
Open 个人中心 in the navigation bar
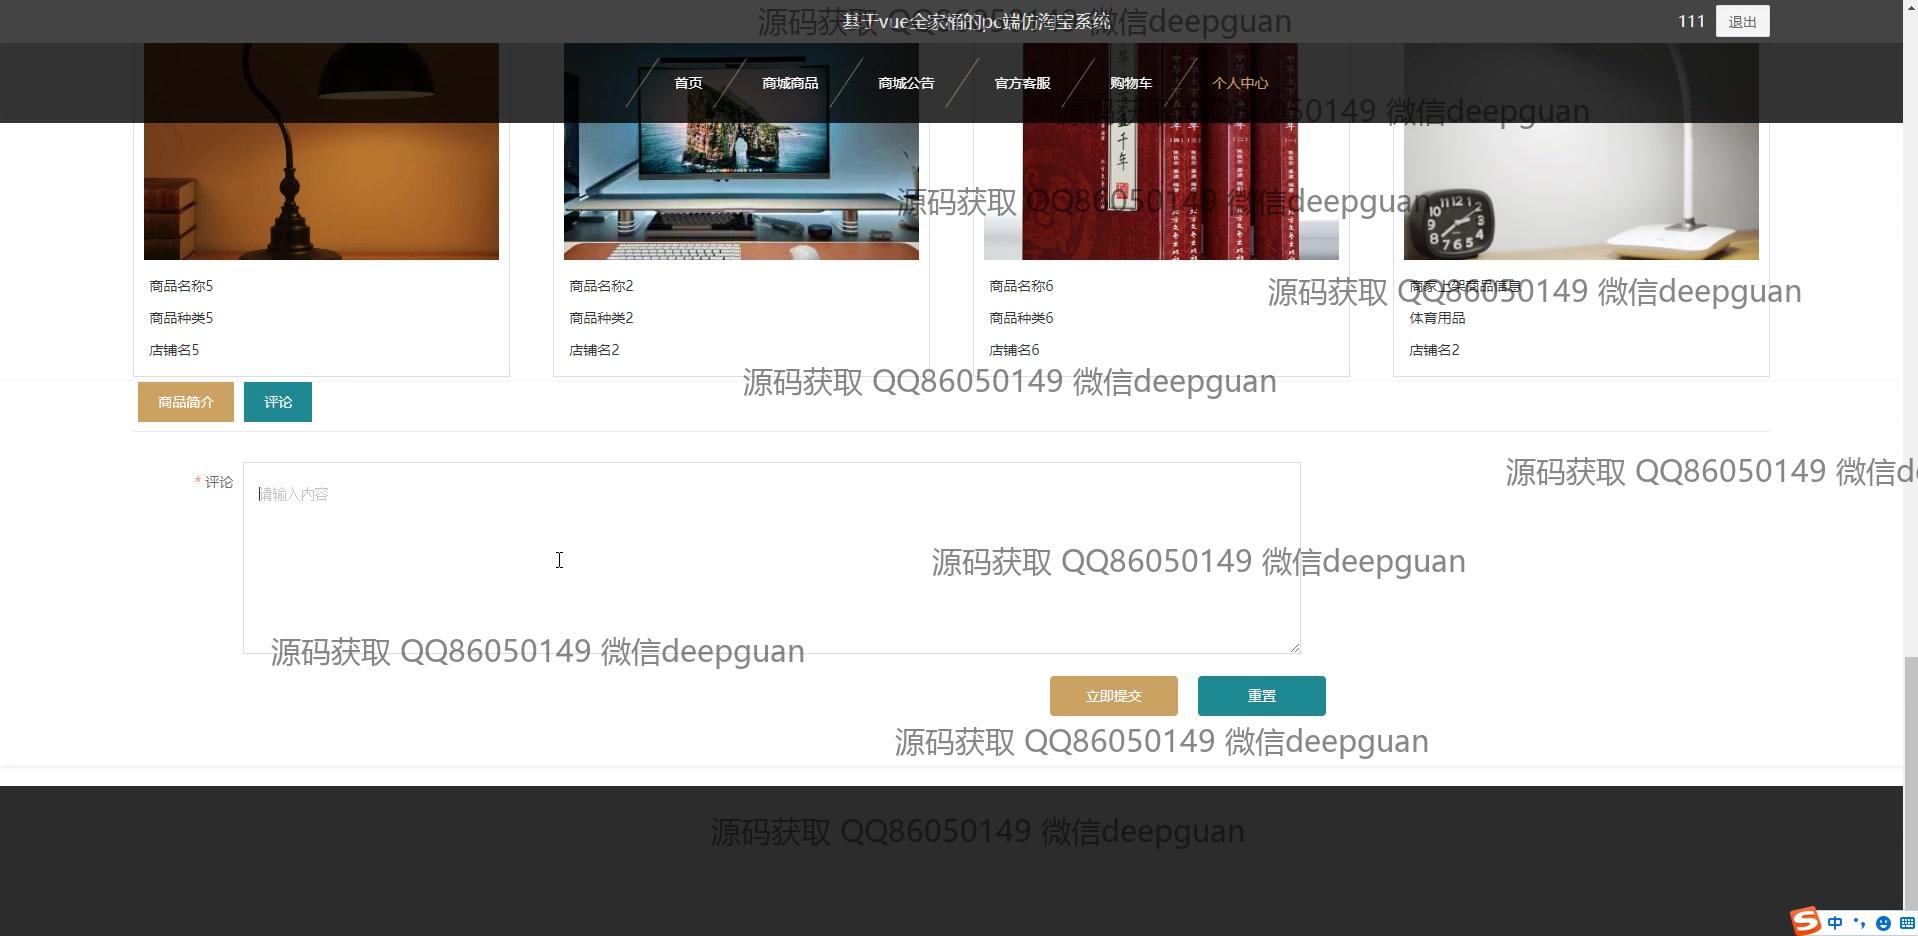(1240, 83)
